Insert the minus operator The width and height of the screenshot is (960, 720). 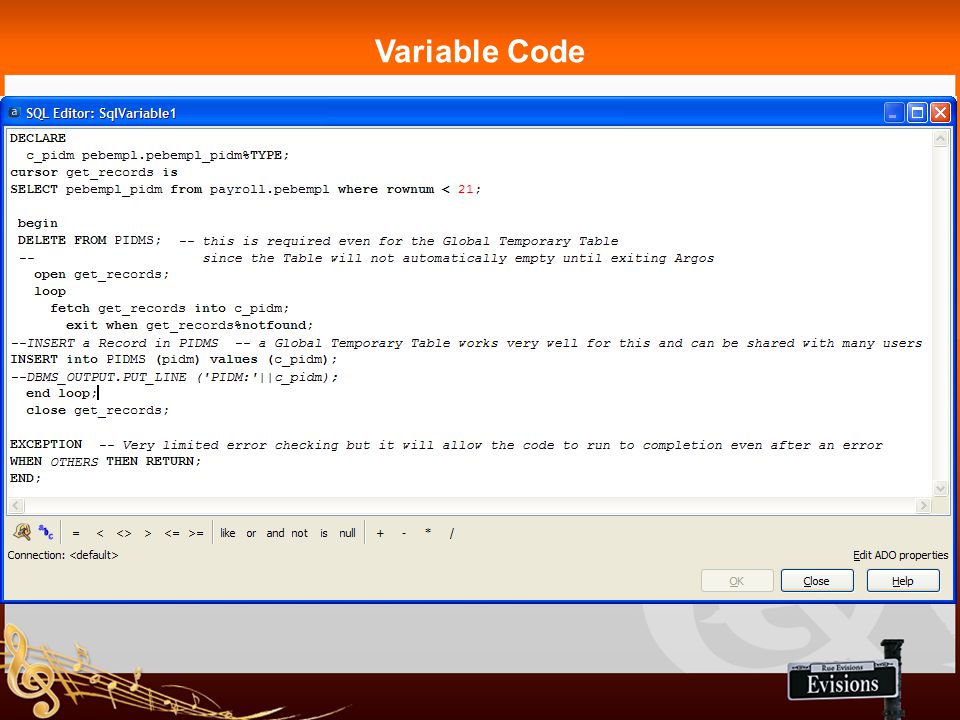404,533
